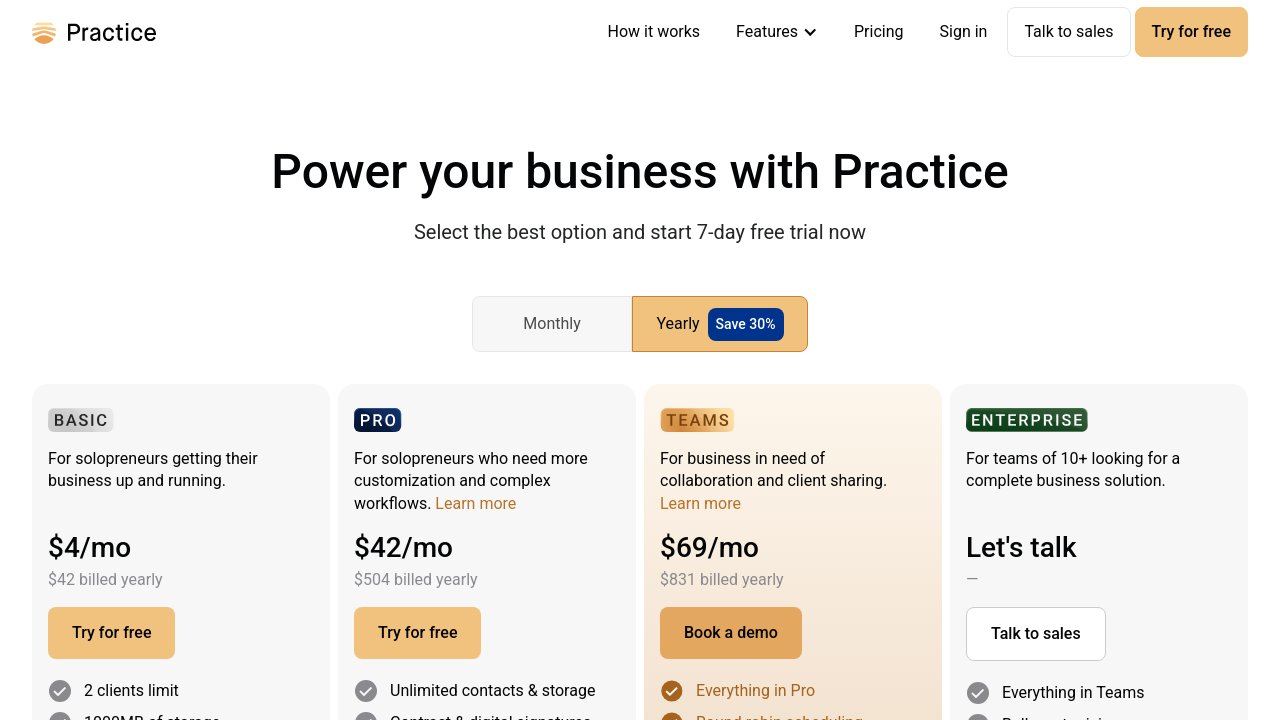Click the header Try for free button
Viewport: 1280px width, 720px height.
pyautogui.click(x=1190, y=32)
